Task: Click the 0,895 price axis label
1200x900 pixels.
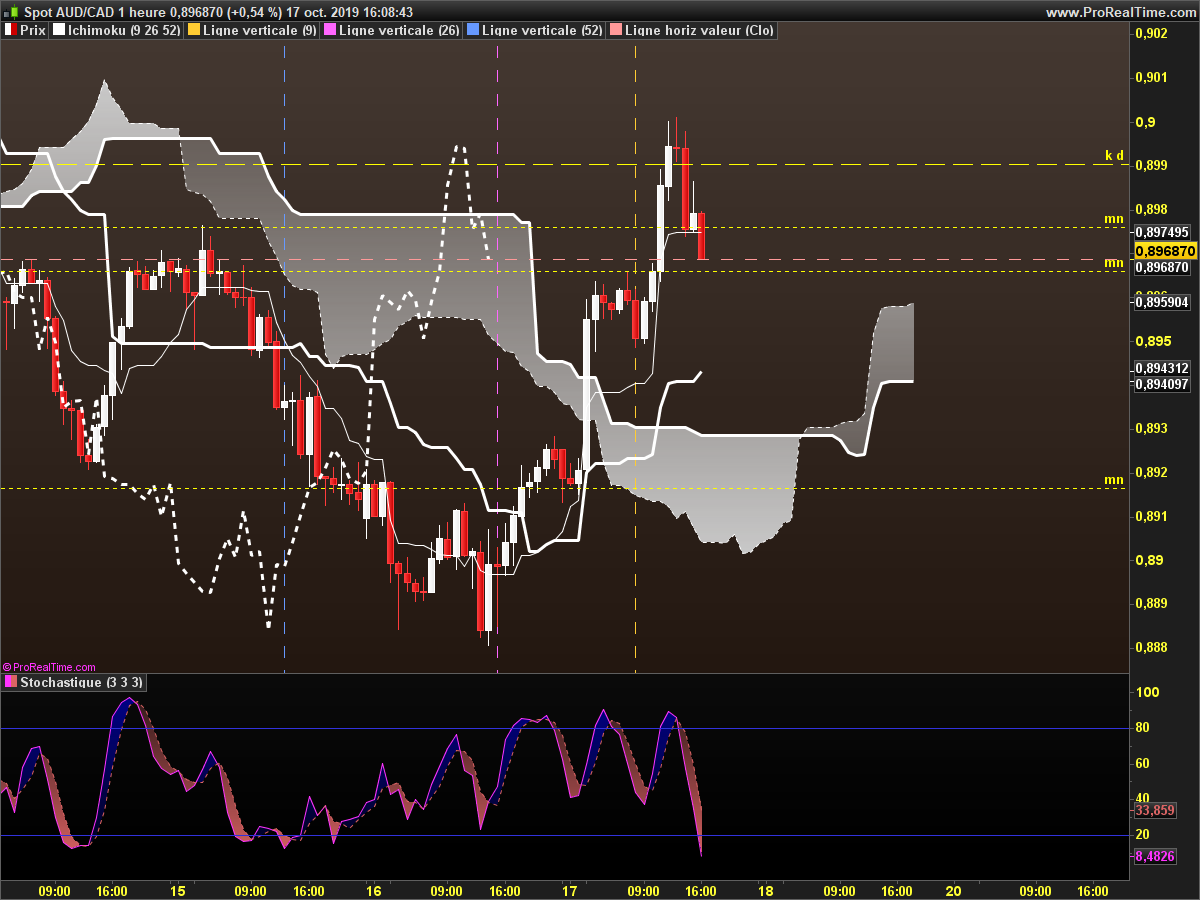Action: click(x=1152, y=341)
